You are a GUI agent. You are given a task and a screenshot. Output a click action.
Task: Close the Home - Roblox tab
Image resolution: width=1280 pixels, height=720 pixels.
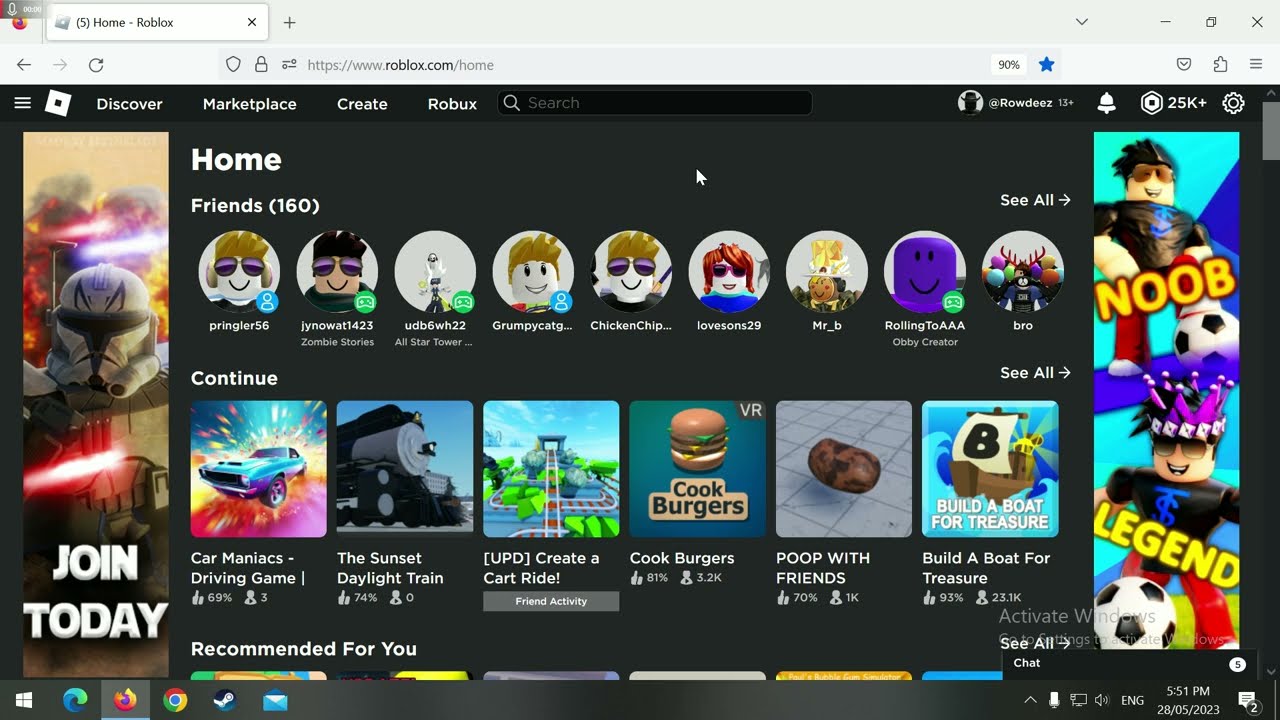point(252,22)
